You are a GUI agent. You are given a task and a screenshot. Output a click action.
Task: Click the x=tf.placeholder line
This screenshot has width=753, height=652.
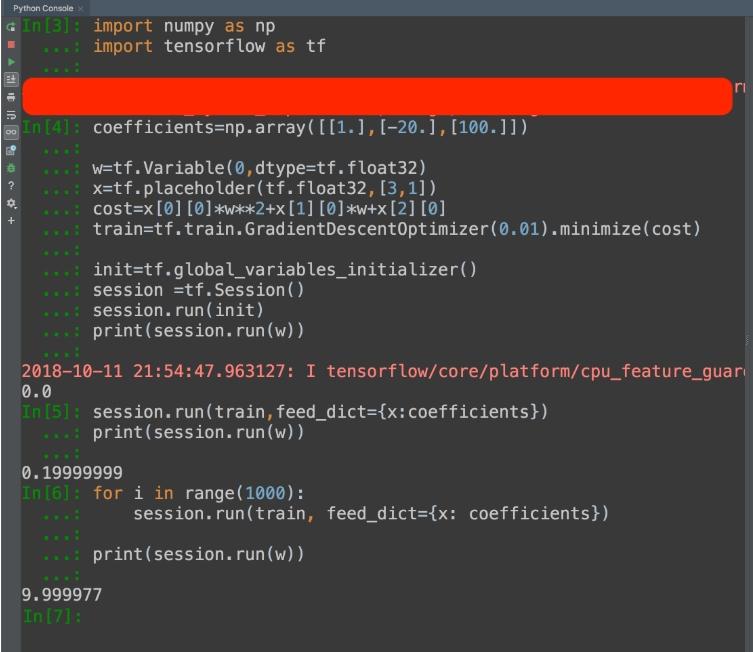point(265,188)
